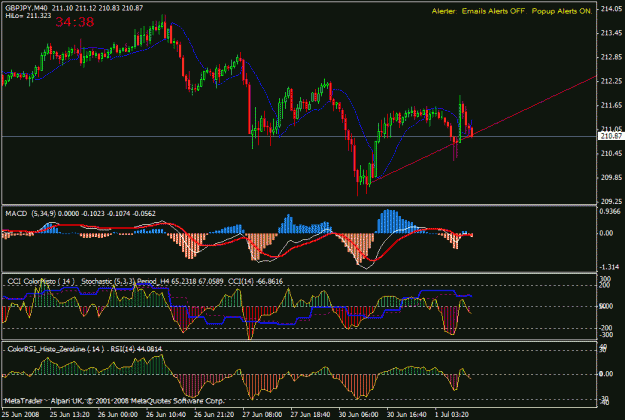Click the 30 Jun 16:40 time axis label
This screenshot has height=420, width=625.
point(407,414)
